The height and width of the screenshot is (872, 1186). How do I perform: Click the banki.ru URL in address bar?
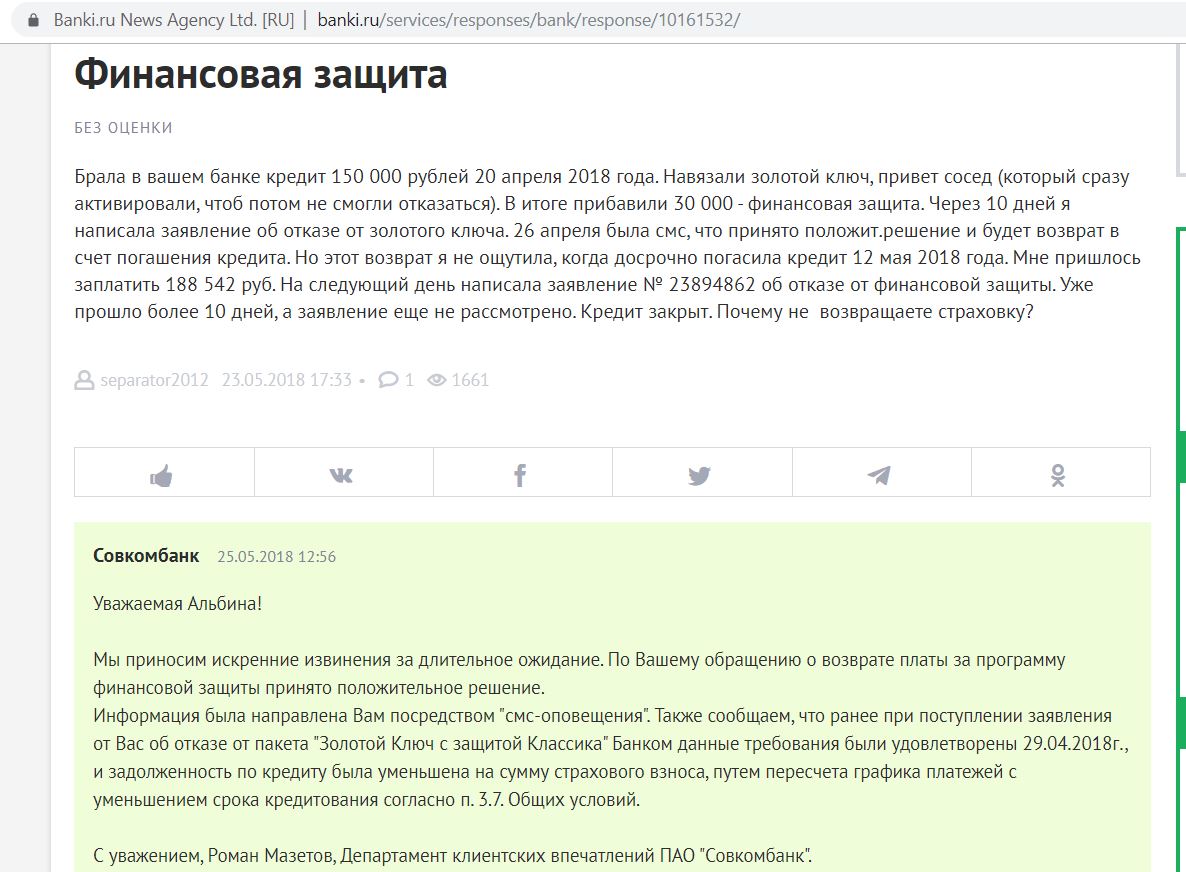coord(528,20)
